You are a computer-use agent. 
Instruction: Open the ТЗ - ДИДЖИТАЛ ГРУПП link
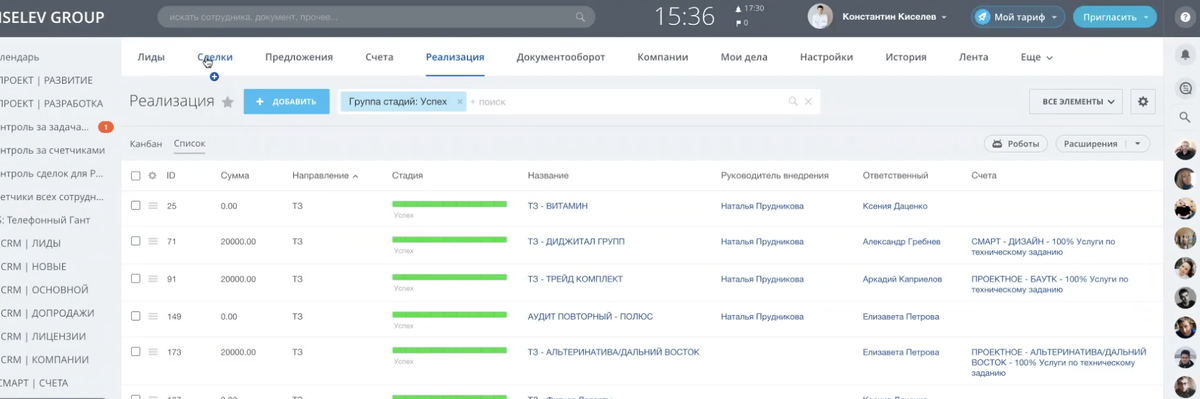[x=576, y=241]
